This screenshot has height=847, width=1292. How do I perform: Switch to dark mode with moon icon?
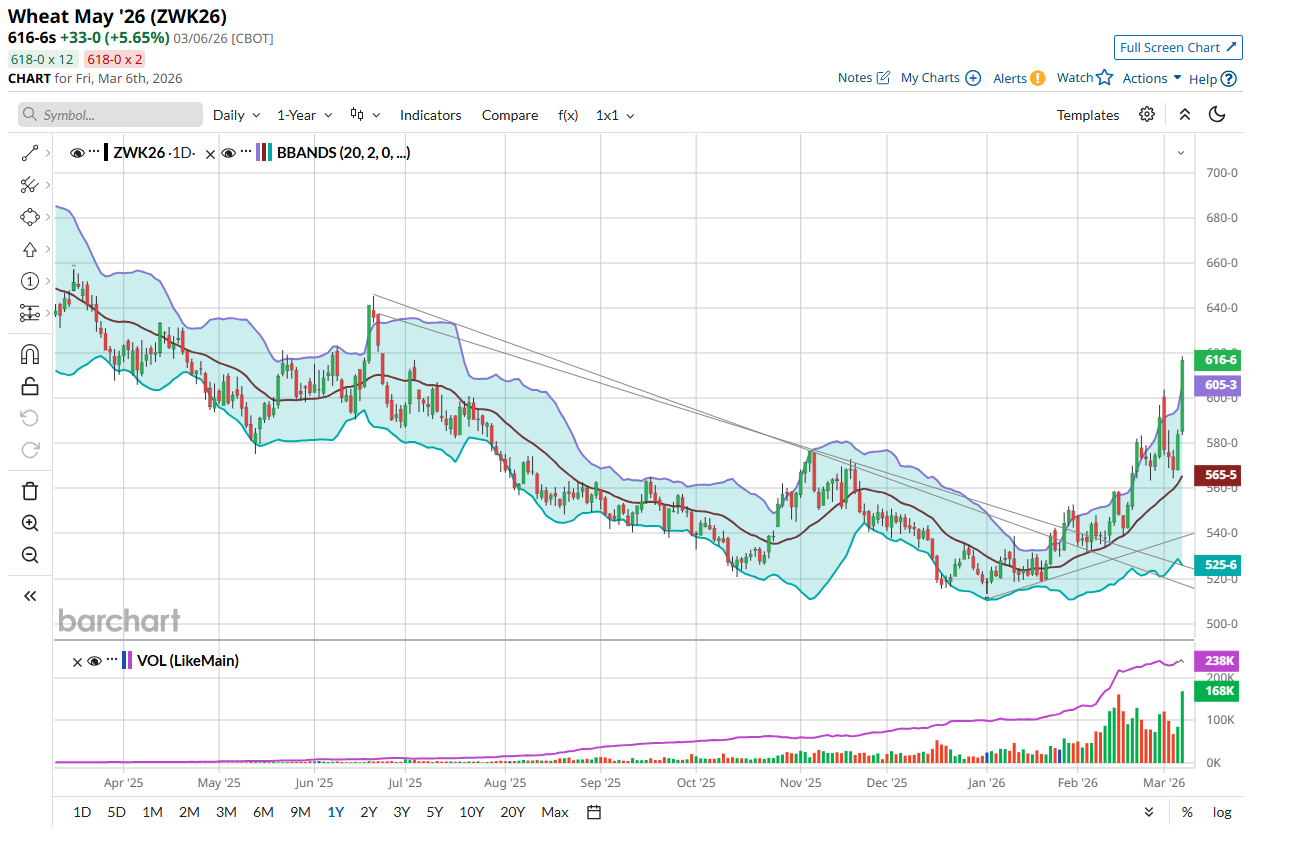[1217, 114]
